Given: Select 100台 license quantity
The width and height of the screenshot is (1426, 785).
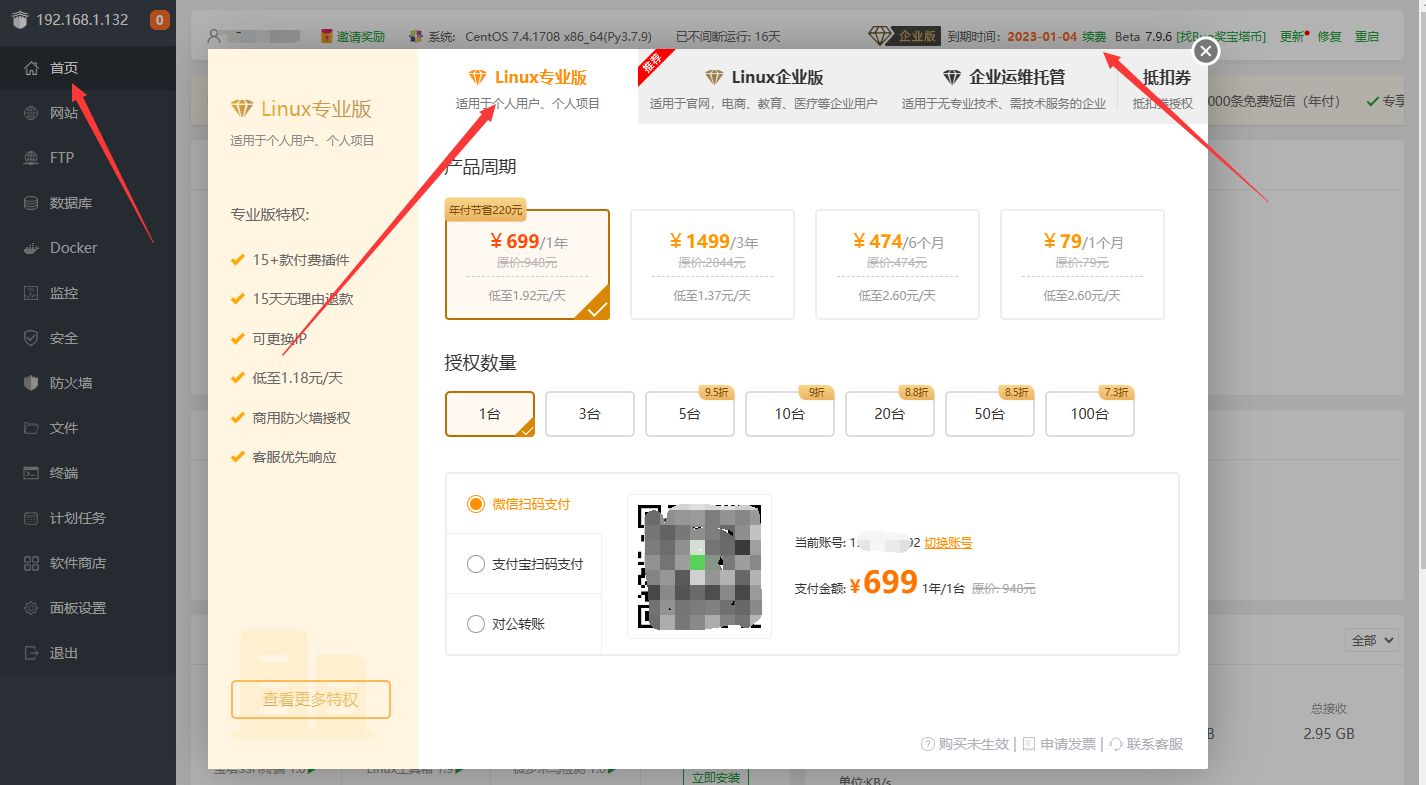Looking at the screenshot, I should pyautogui.click(x=1090, y=414).
